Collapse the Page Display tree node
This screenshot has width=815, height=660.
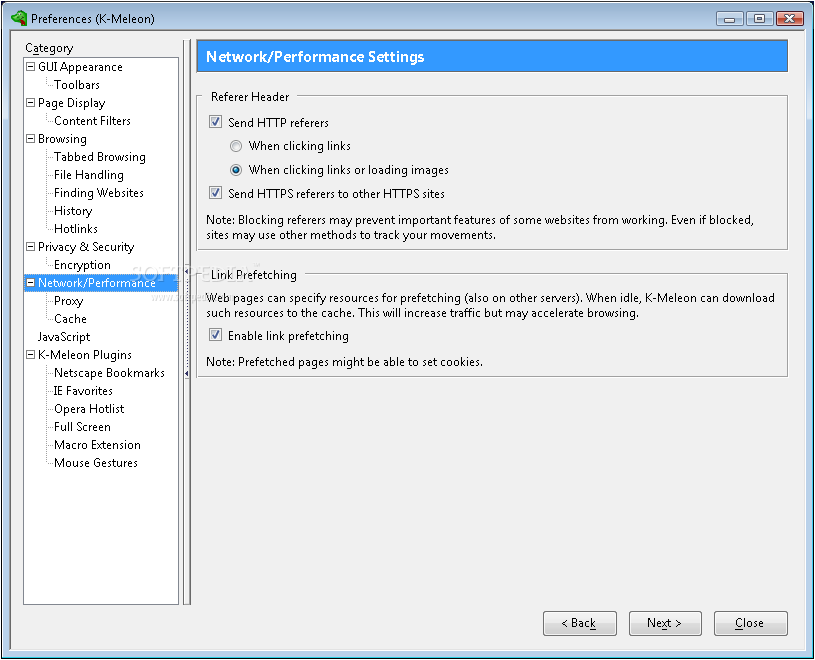pyautogui.click(x=31, y=103)
